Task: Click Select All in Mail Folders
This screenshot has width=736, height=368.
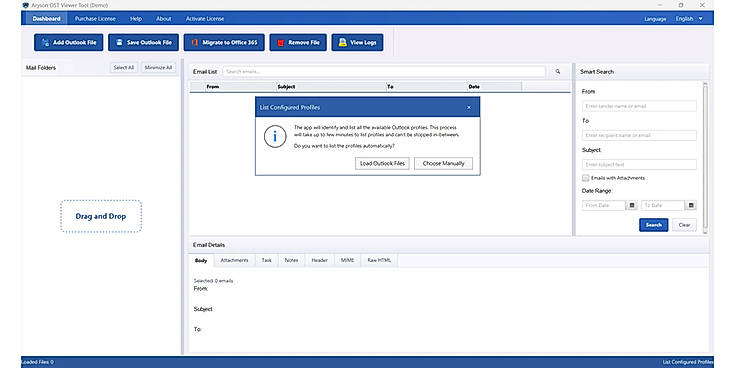Action: coord(124,68)
